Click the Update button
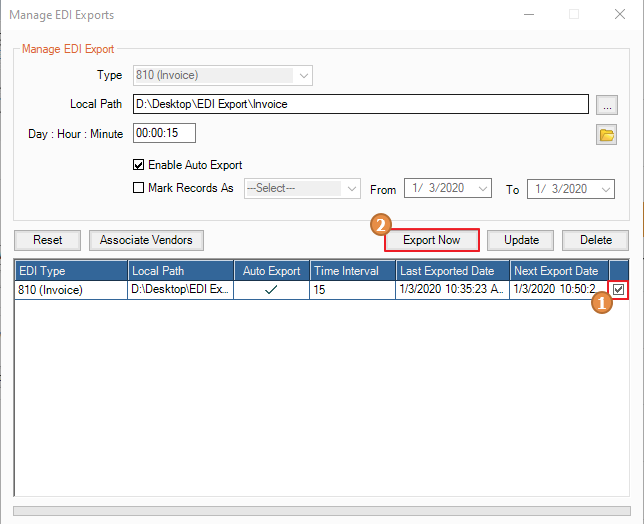 [x=521, y=240]
